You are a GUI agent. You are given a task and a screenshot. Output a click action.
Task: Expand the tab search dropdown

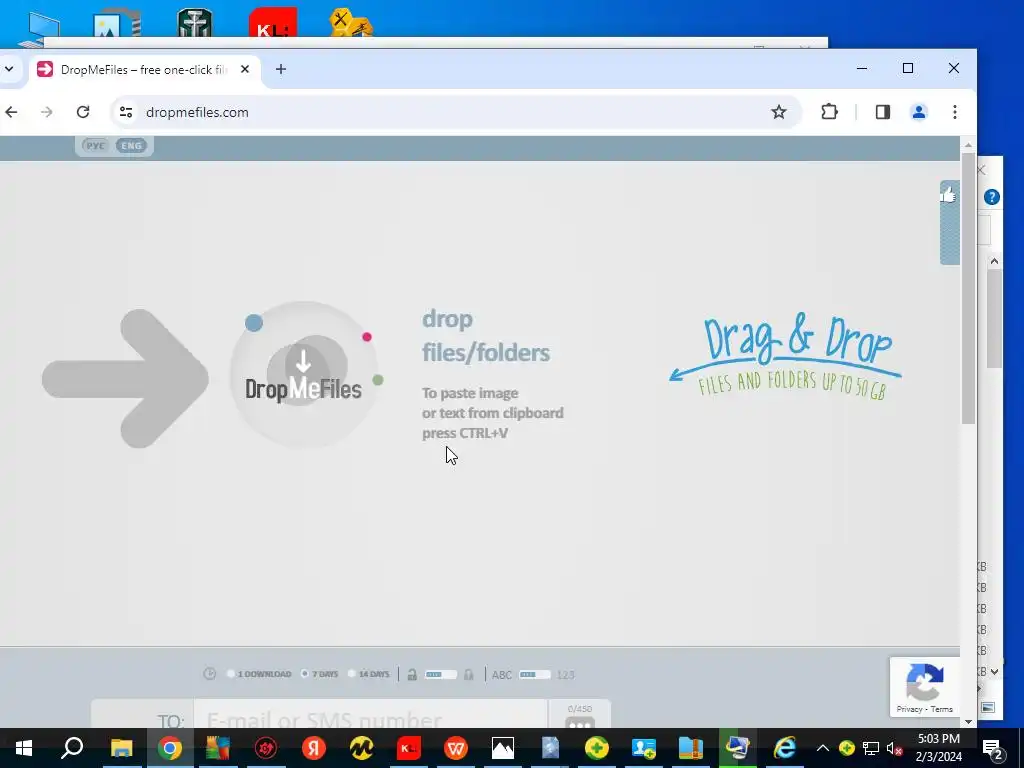pyautogui.click(x=9, y=69)
